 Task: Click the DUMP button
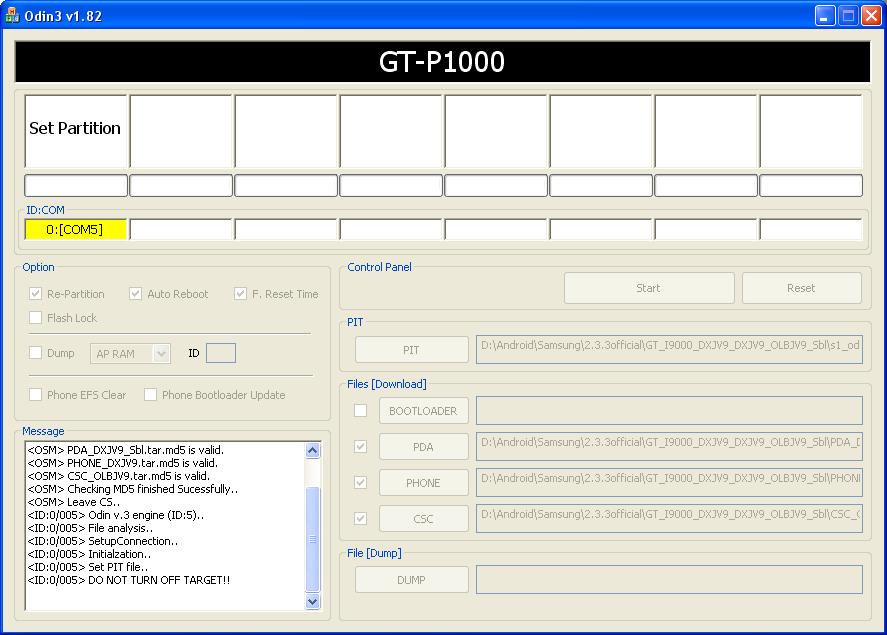coord(411,580)
